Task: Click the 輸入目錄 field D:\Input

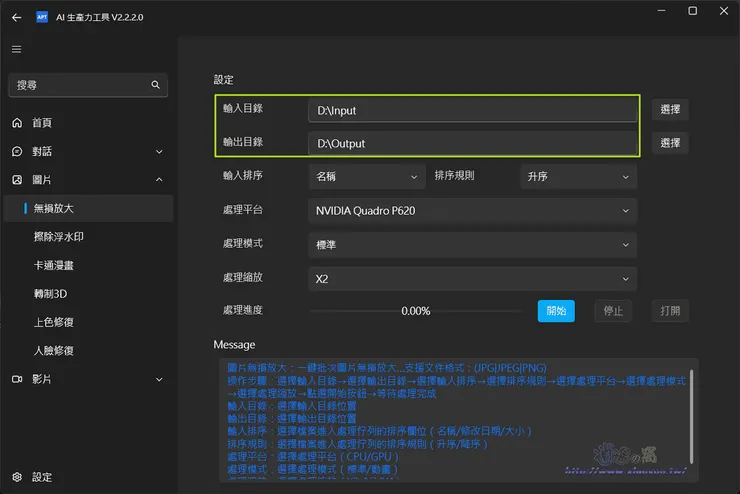Action: (472, 110)
